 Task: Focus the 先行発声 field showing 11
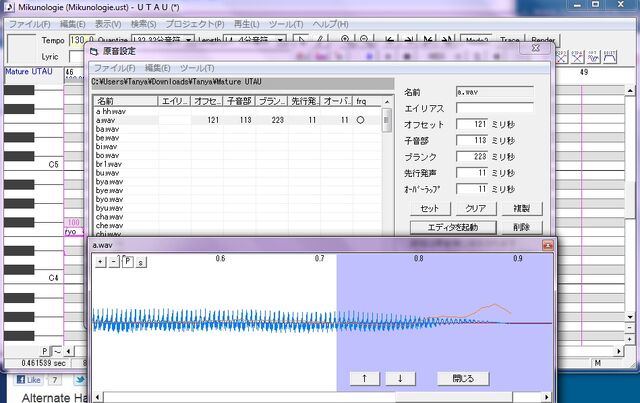tap(472, 173)
